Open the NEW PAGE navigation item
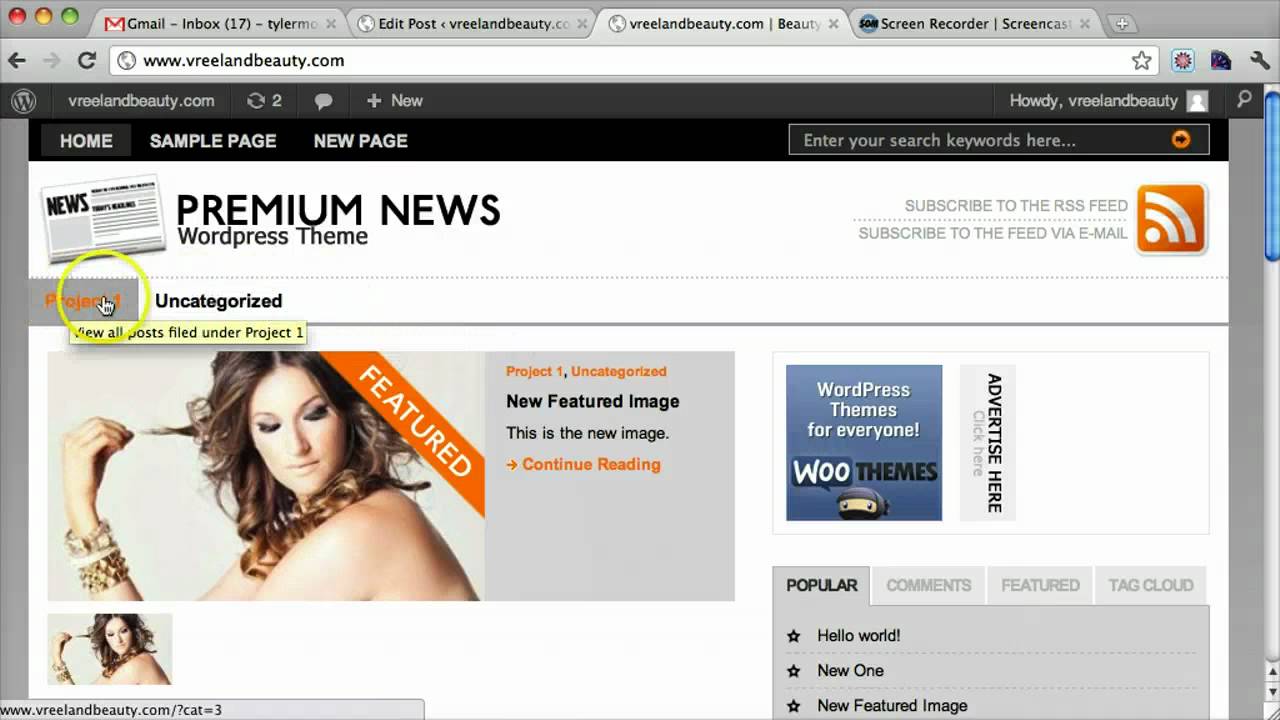1280x720 pixels. click(361, 141)
